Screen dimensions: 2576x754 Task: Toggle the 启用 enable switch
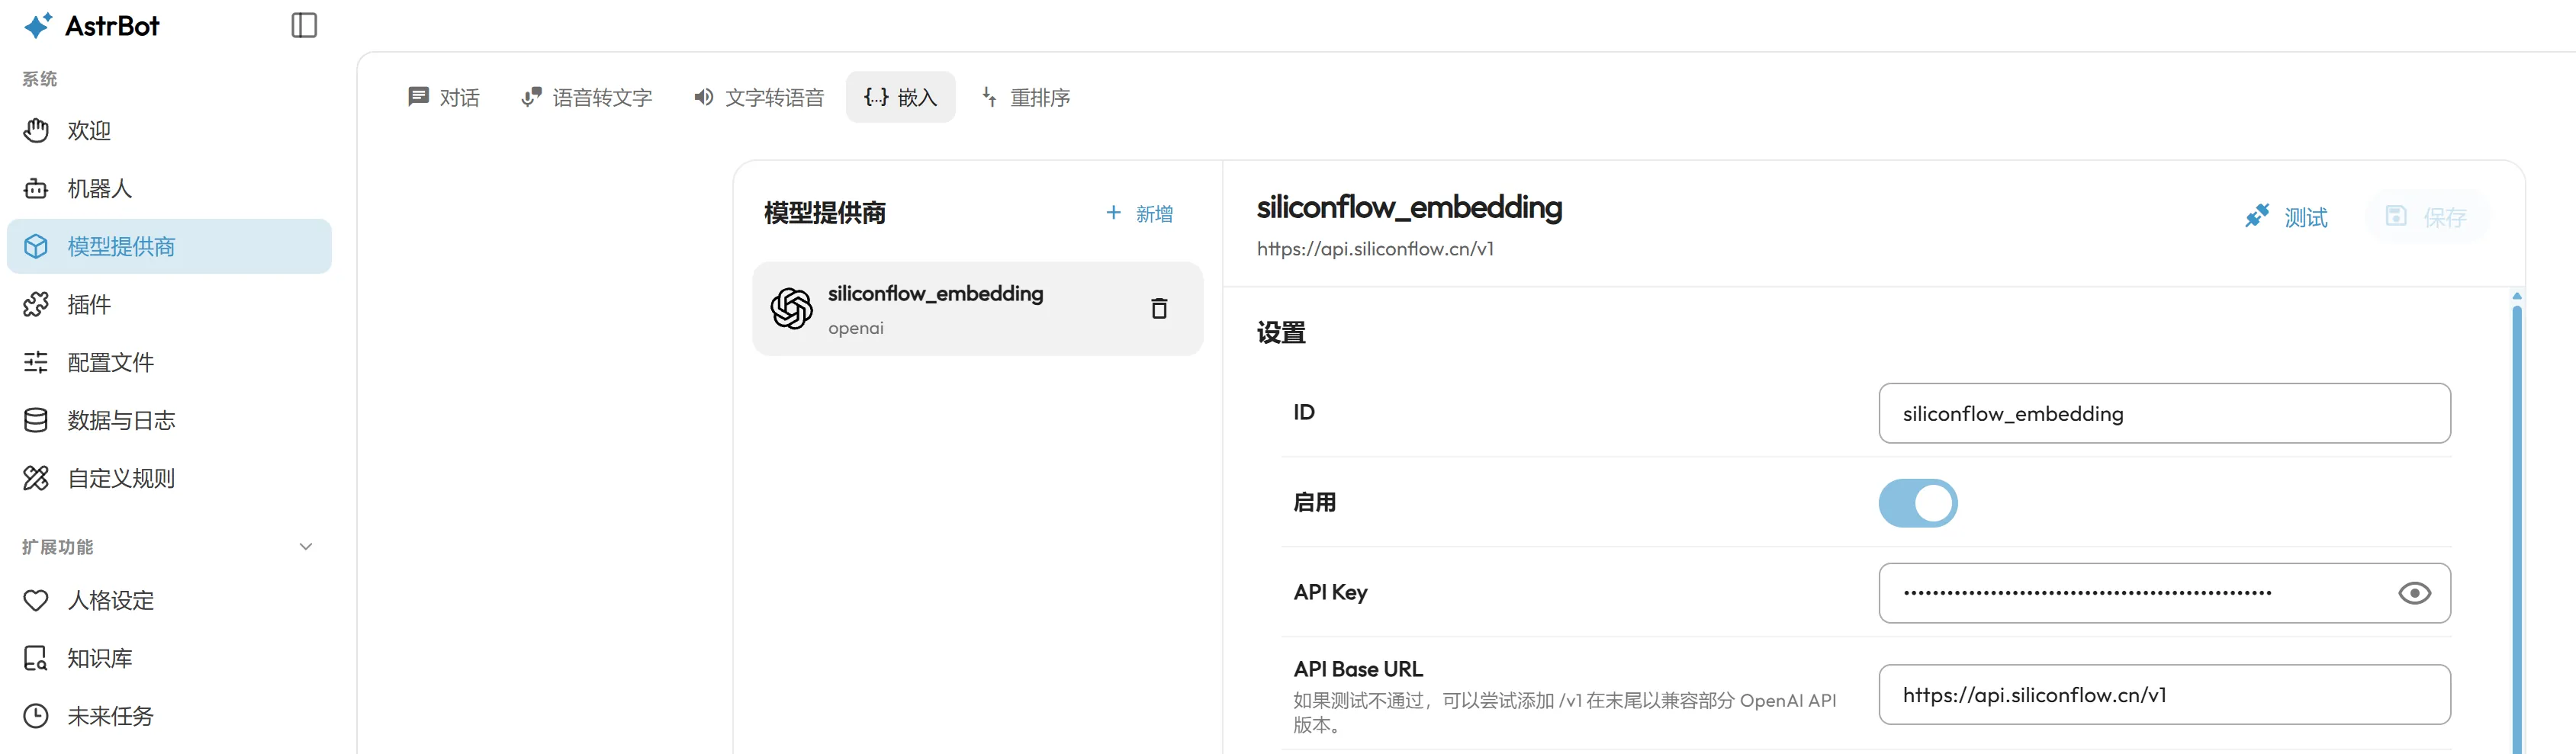pyautogui.click(x=1917, y=503)
